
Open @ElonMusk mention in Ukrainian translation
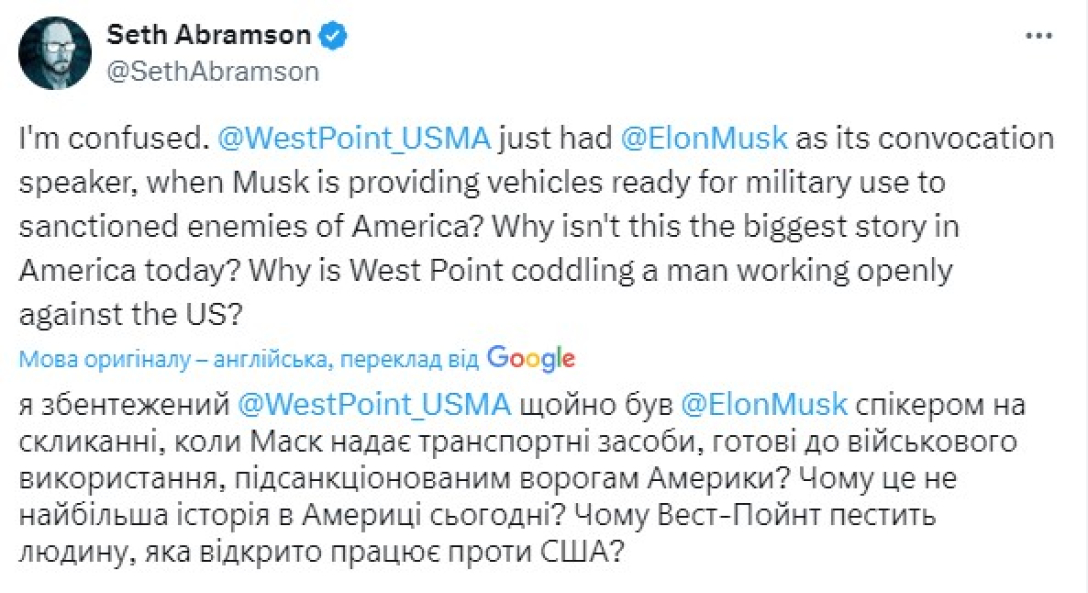pos(764,404)
